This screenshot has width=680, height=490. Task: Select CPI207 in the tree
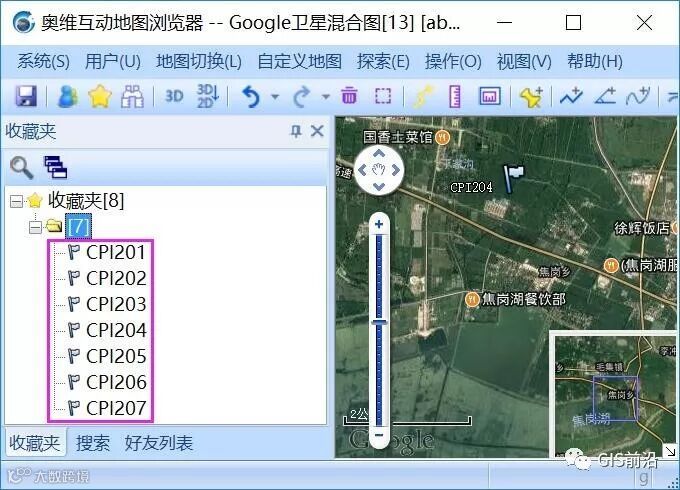pyautogui.click(x=115, y=408)
